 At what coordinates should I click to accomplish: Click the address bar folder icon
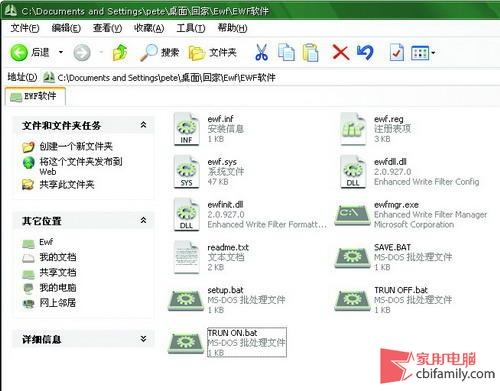(x=49, y=78)
